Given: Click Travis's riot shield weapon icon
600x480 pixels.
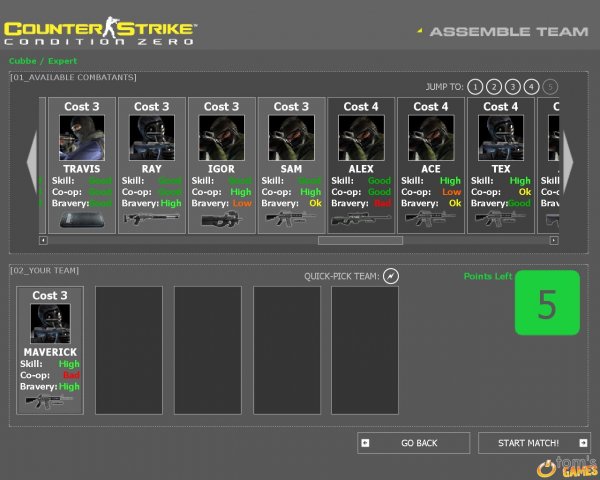Looking at the screenshot, I should pyautogui.click(x=82, y=220).
